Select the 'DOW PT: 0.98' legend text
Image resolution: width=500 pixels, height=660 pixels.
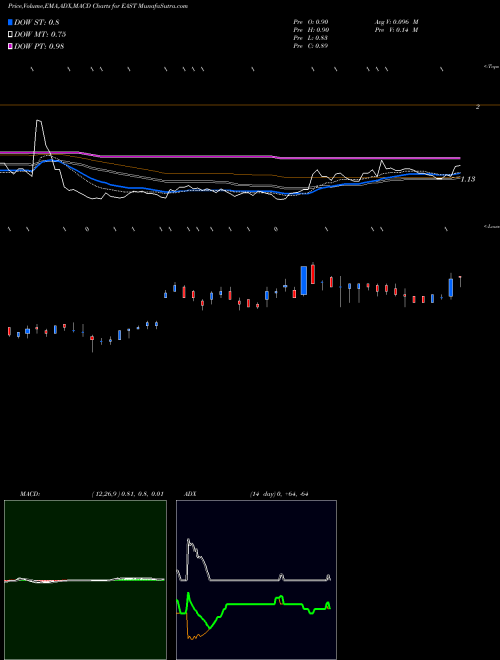(x=39, y=46)
